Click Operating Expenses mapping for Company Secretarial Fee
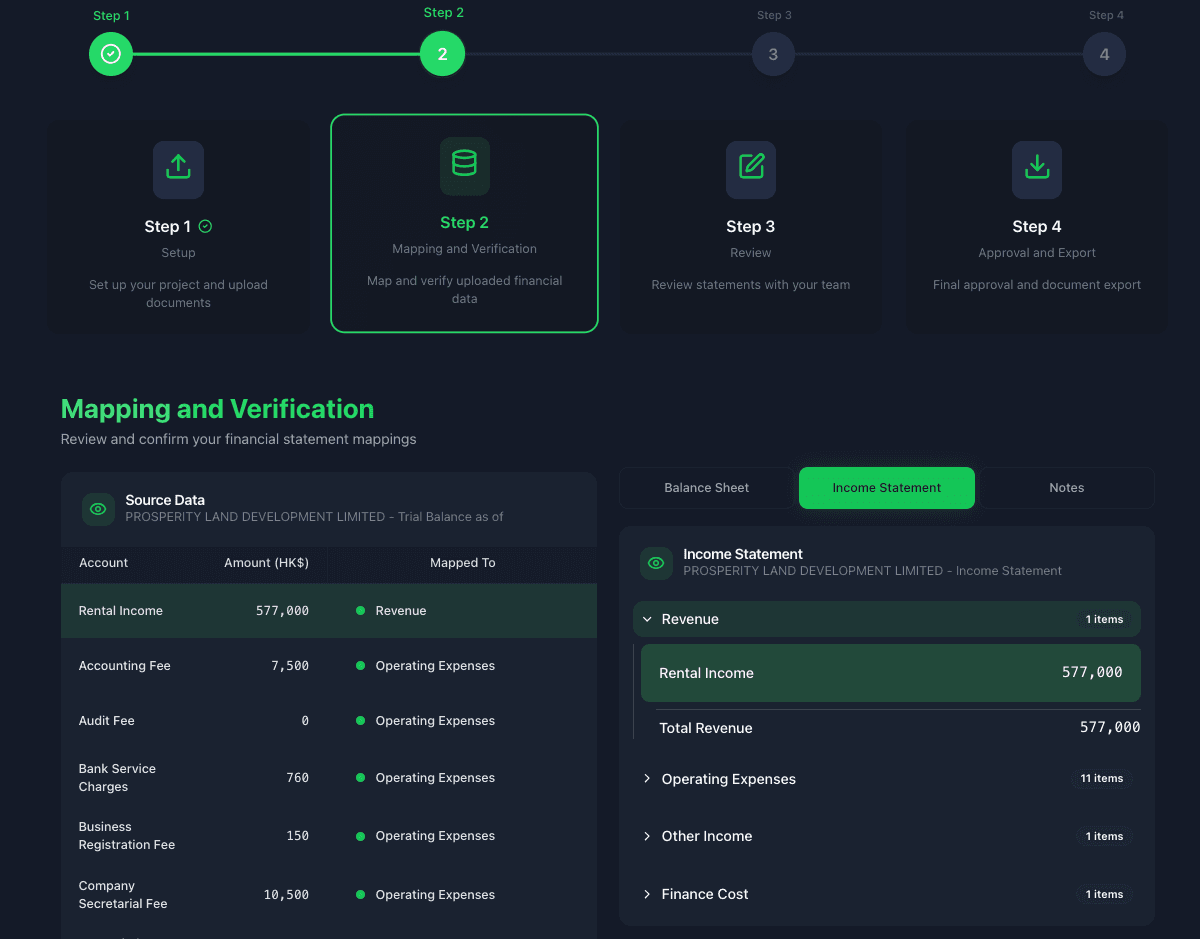The image size is (1200, 939). tap(426, 895)
